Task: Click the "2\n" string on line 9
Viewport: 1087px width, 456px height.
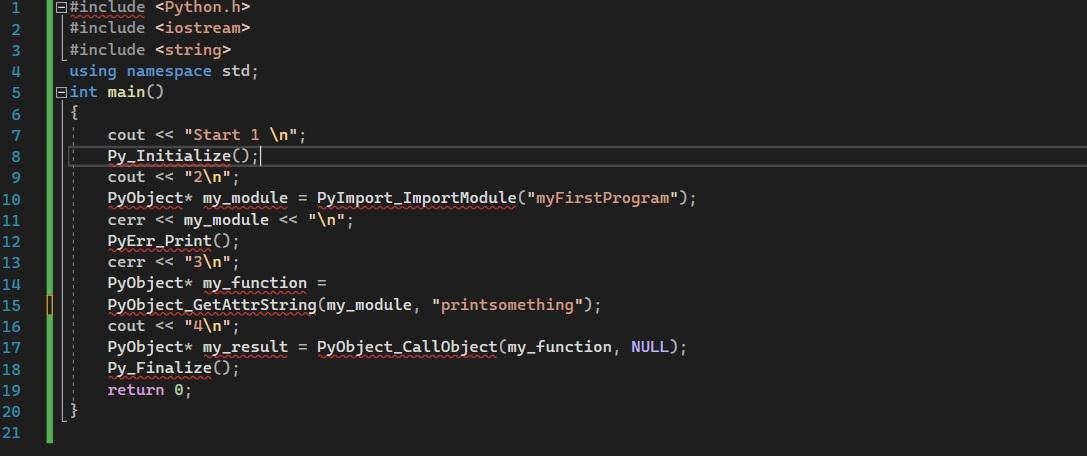Action: click(x=207, y=177)
